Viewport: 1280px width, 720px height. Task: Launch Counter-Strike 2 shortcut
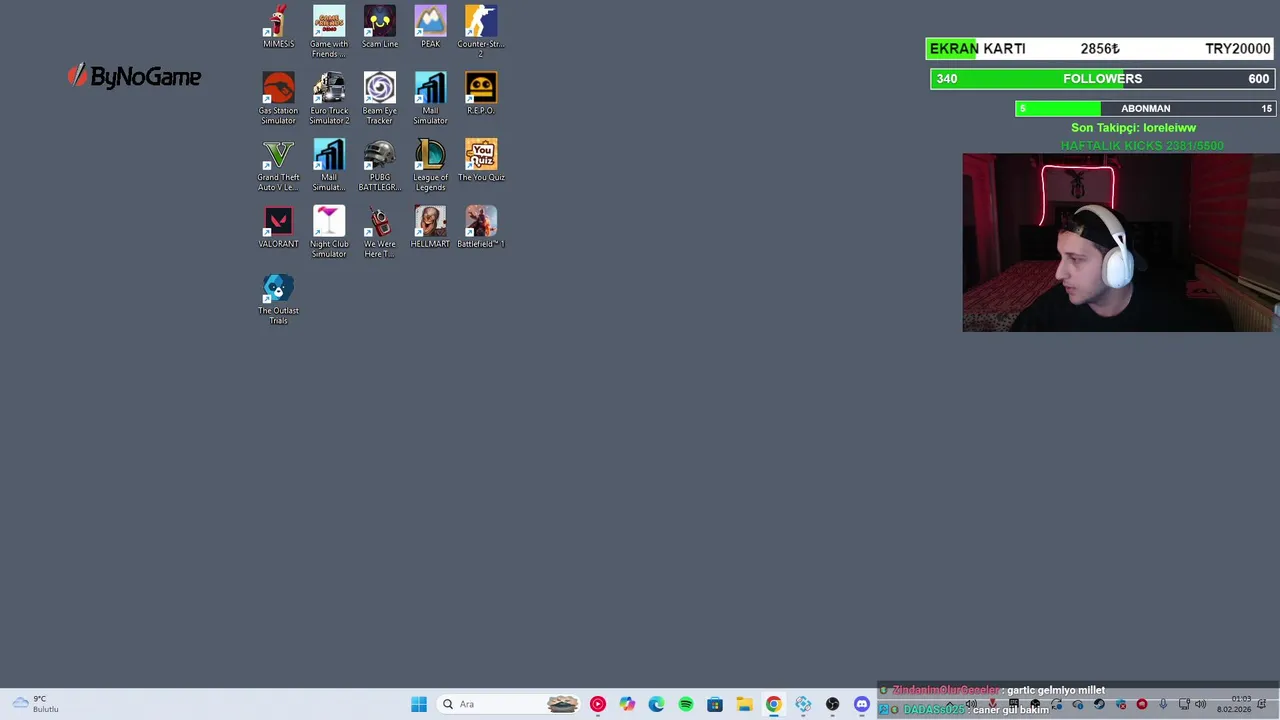481,31
